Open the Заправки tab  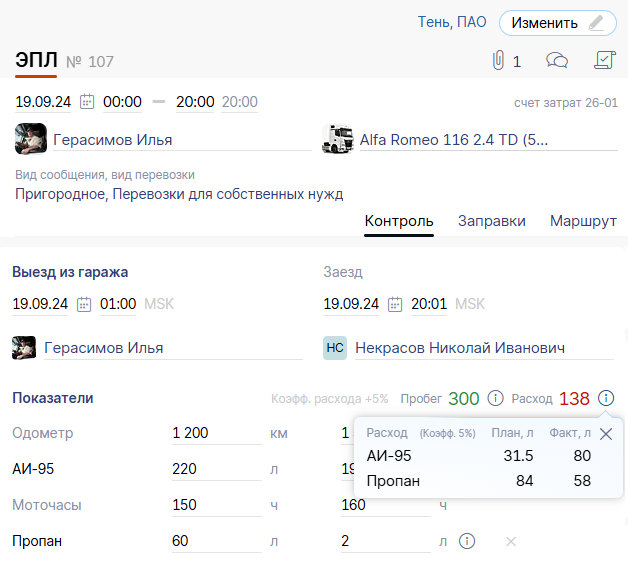pos(491,221)
